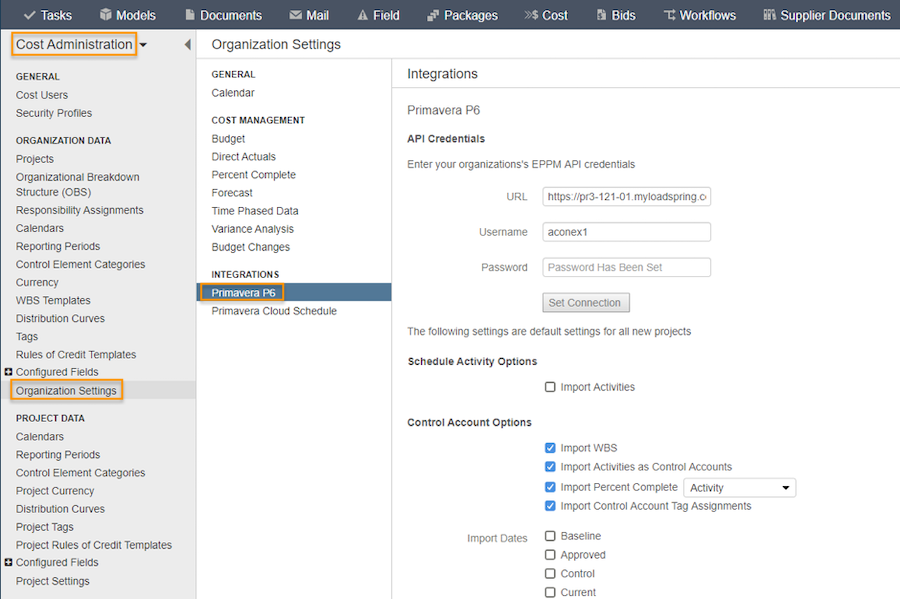Open the Models menu
Screen dimensions: 900x599
[x=128, y=15]
